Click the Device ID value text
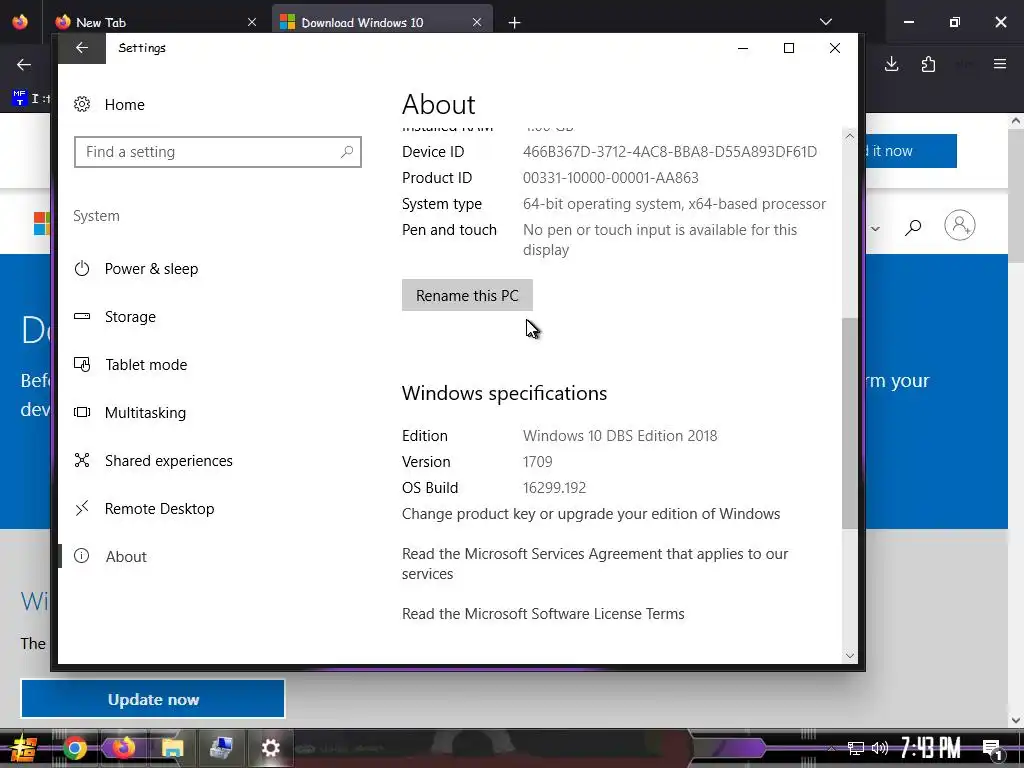Image resolution: width=1024 pixels, height=768 pixels. click(669, 152)
